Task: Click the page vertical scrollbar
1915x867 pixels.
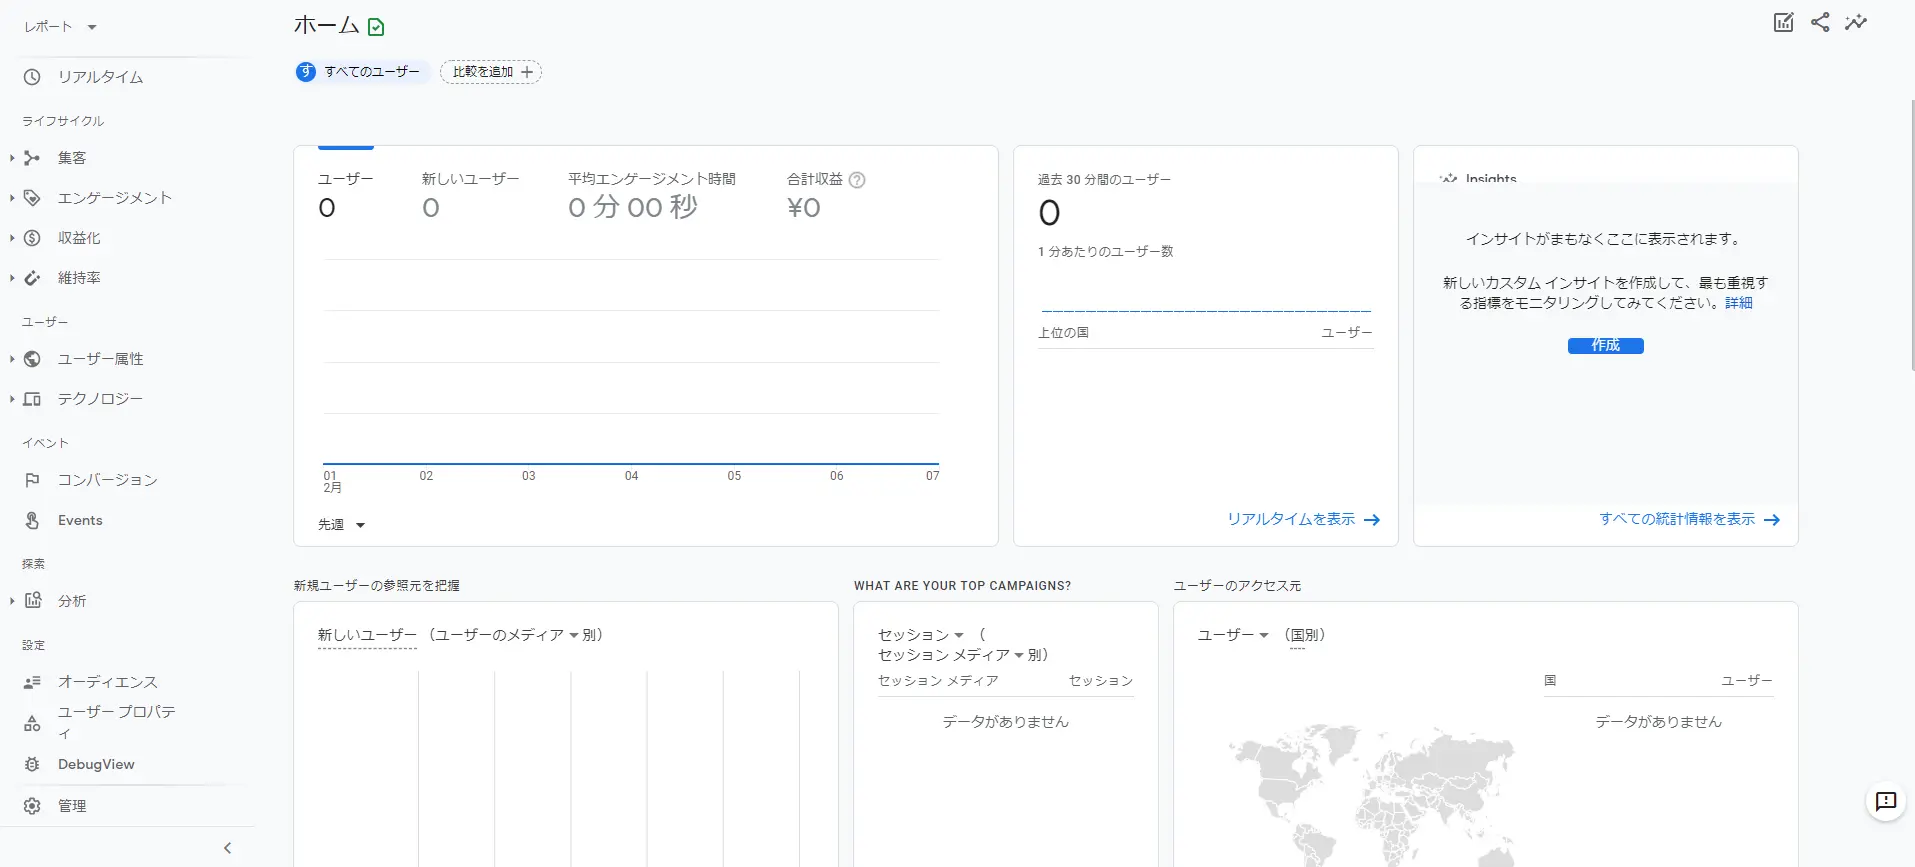Action: click(x=1911, y=235)
